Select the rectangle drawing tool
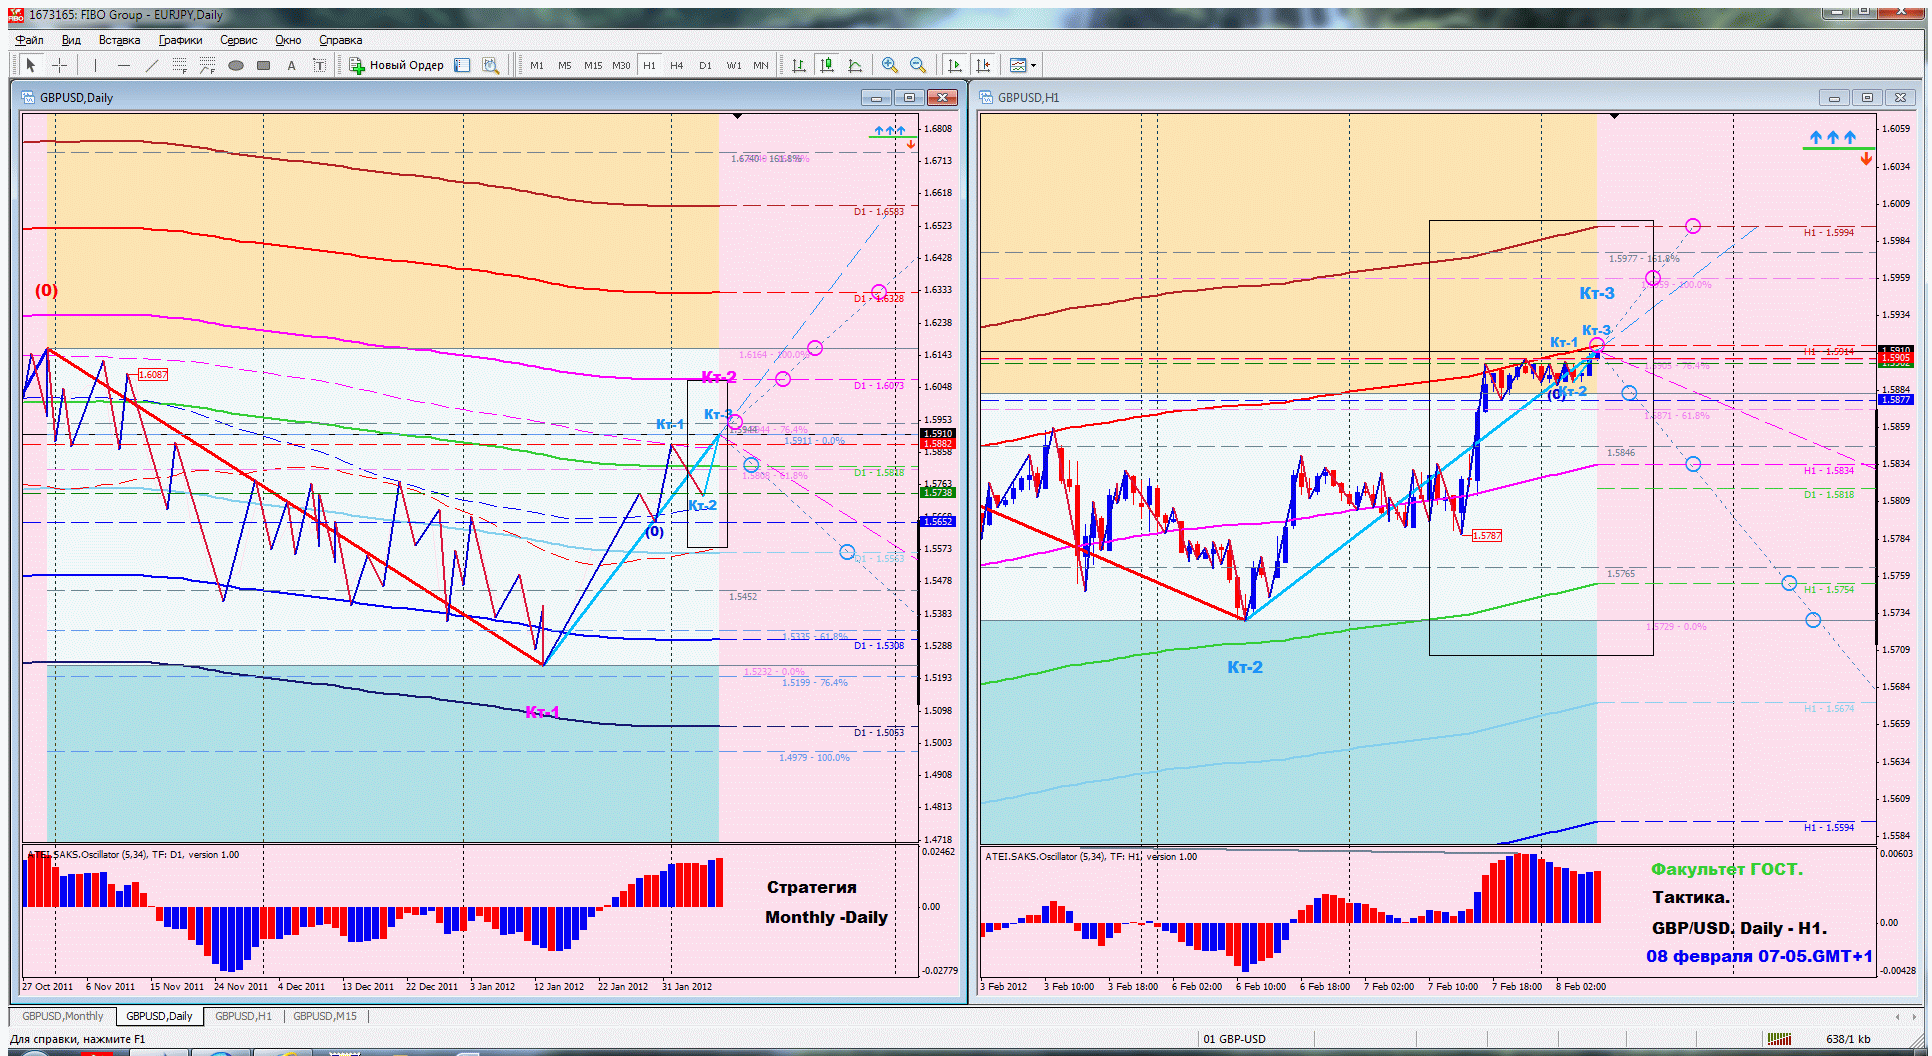This screenshot has height=1056, width=1932. [264, 65]
